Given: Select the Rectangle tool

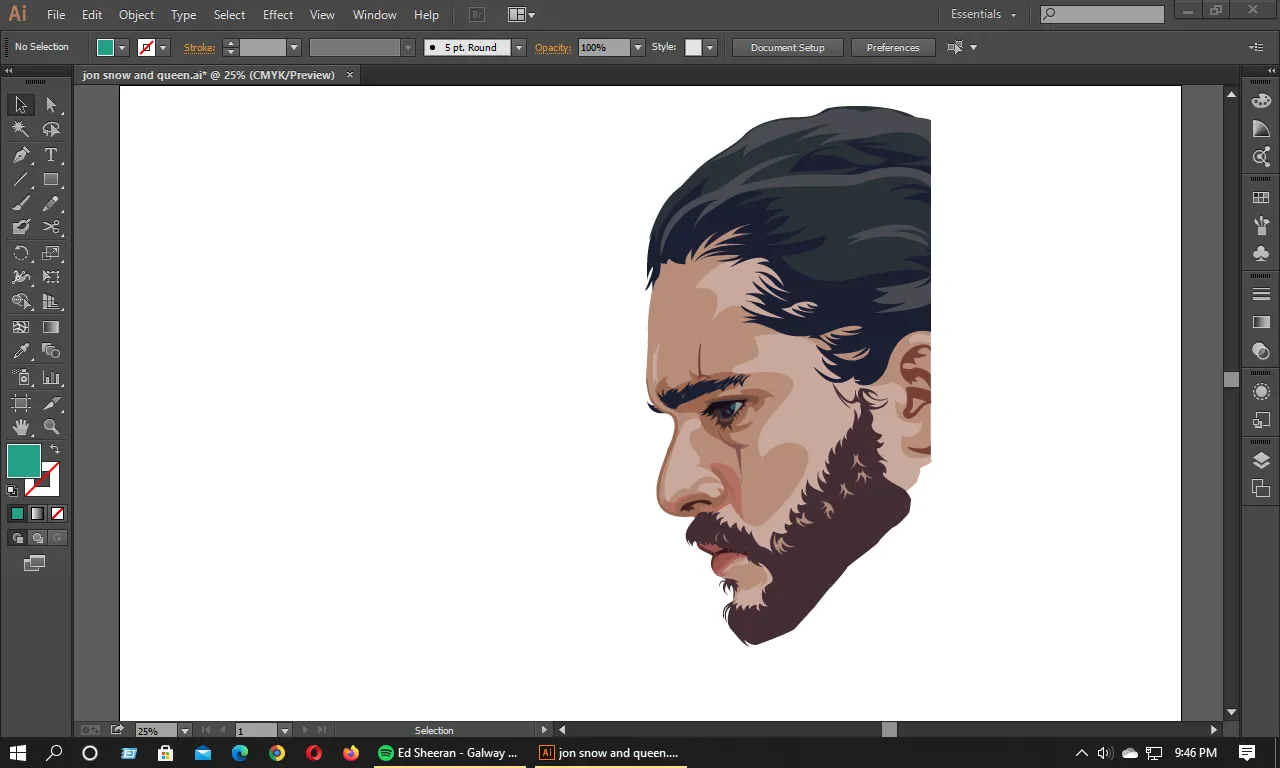Looking at the screenshot, I should click(51, 180).
